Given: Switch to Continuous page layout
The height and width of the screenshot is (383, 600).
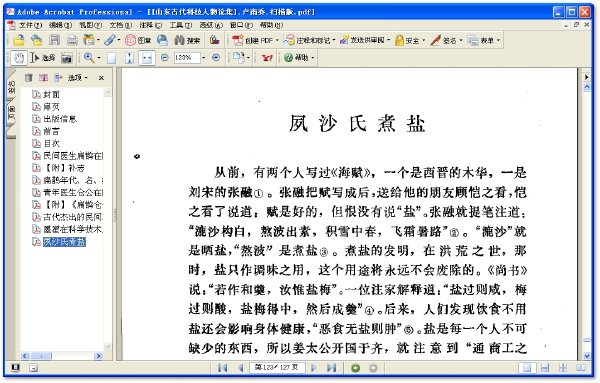Looking at the screenshot, I should (545, 368).
